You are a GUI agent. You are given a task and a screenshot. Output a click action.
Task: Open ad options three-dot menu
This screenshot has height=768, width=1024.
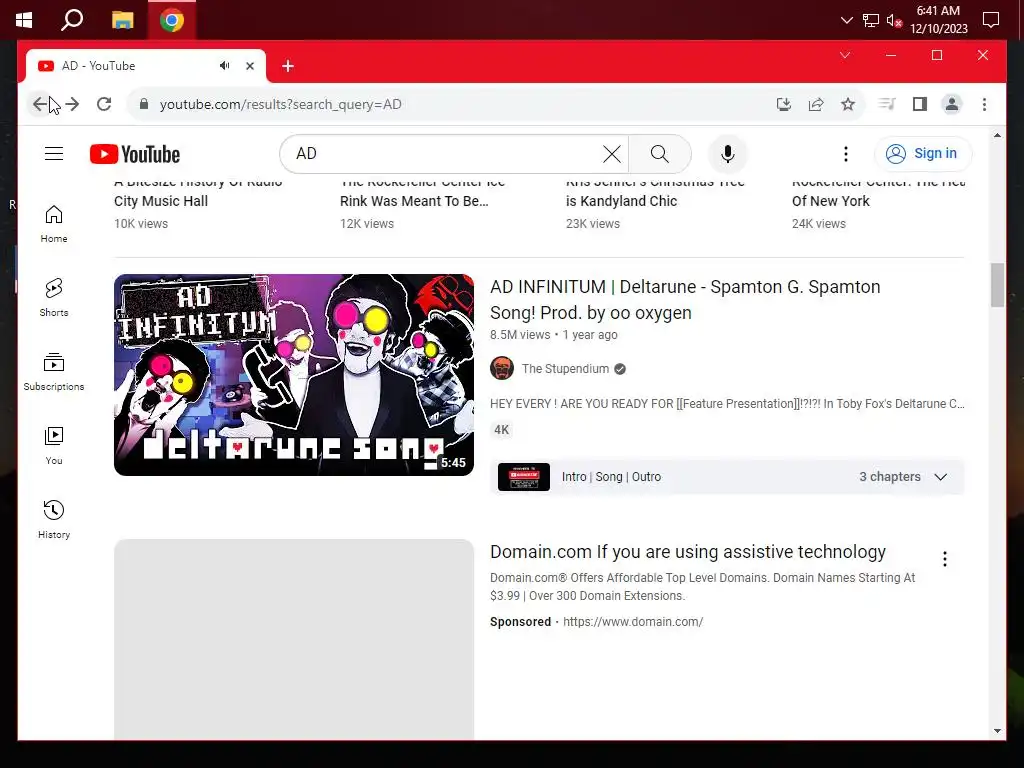pyautogui.click(x=944, y=559)
